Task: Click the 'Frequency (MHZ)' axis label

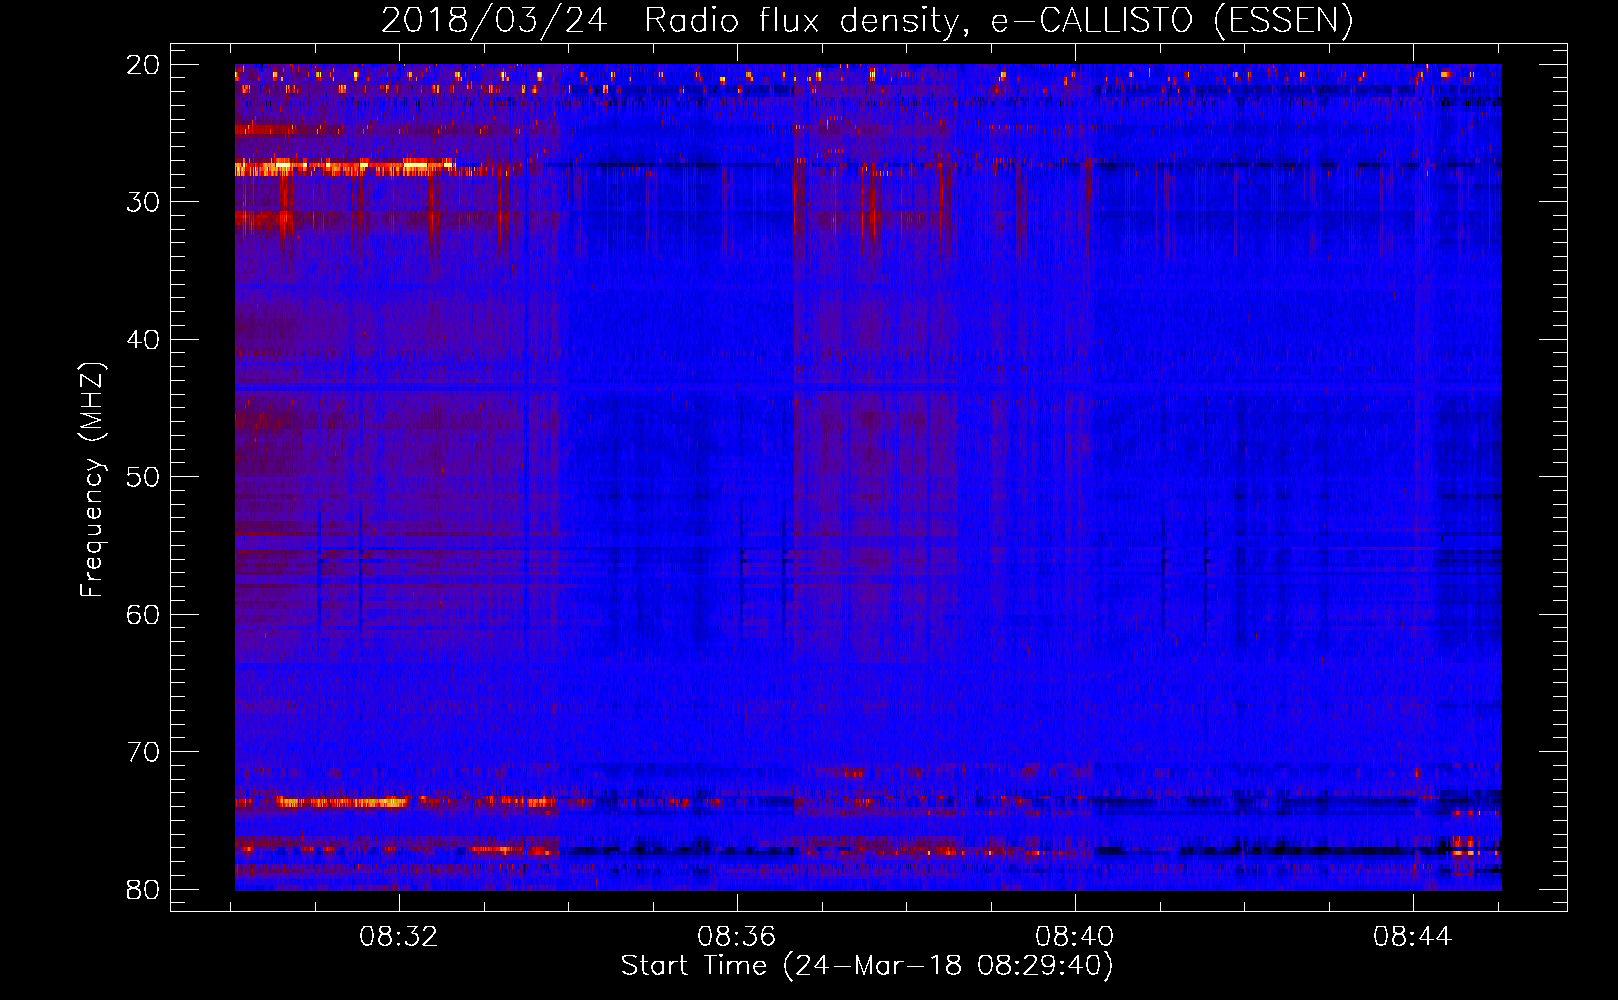Action: [92, 480]
